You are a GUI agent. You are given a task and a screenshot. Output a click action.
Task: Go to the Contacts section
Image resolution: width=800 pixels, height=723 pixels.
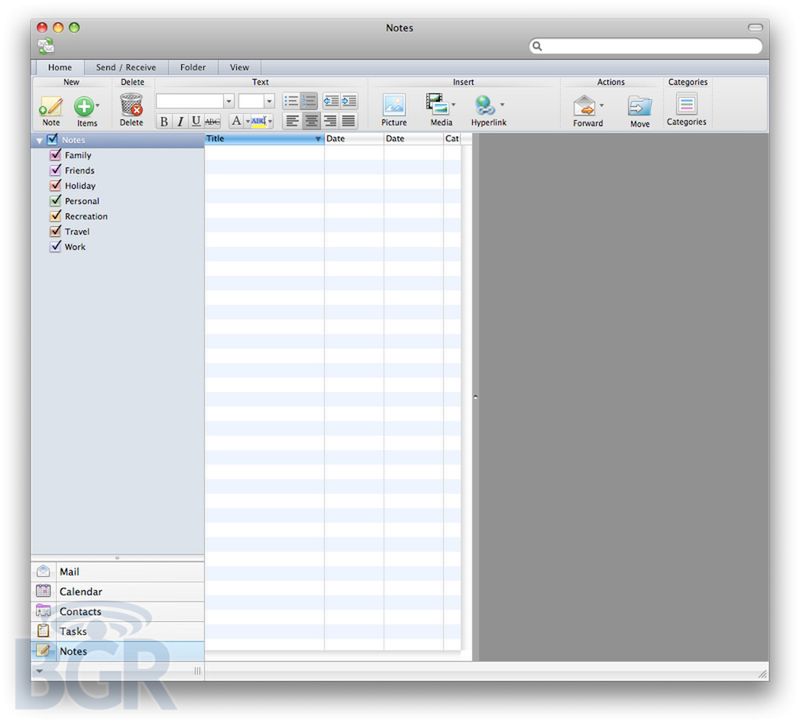coord(80,611)
